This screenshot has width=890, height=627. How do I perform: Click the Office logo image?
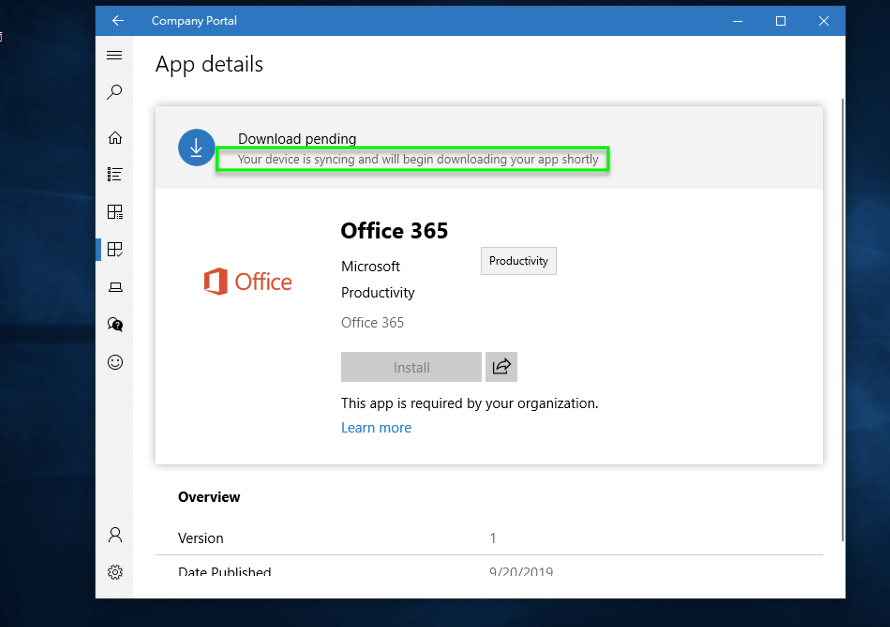(247, 281)
